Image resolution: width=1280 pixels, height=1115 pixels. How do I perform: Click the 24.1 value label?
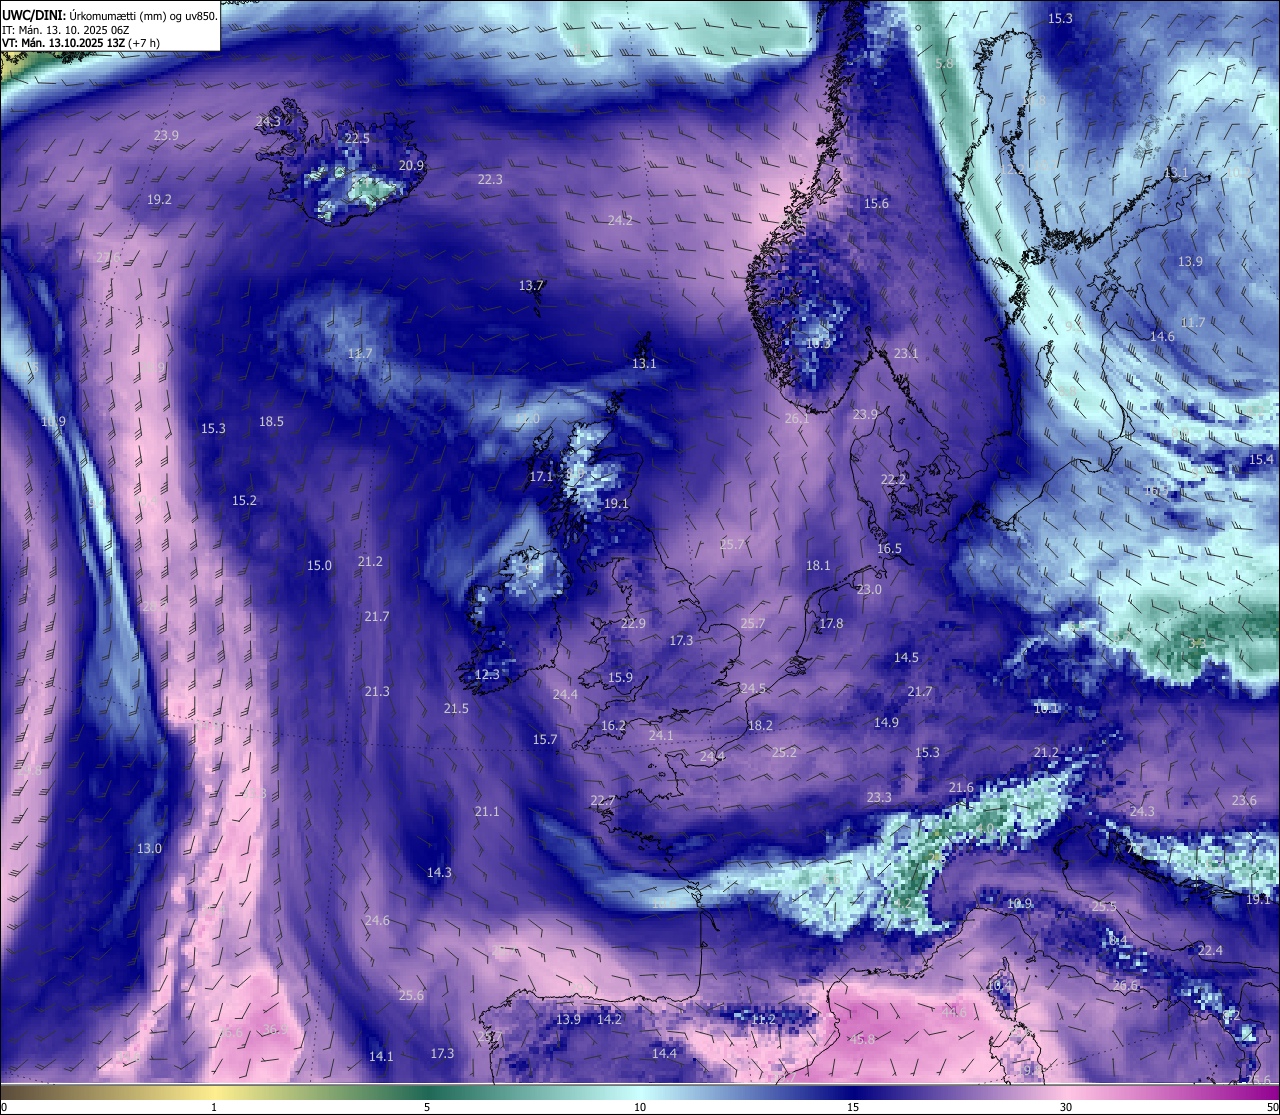[x=661, y=735]
